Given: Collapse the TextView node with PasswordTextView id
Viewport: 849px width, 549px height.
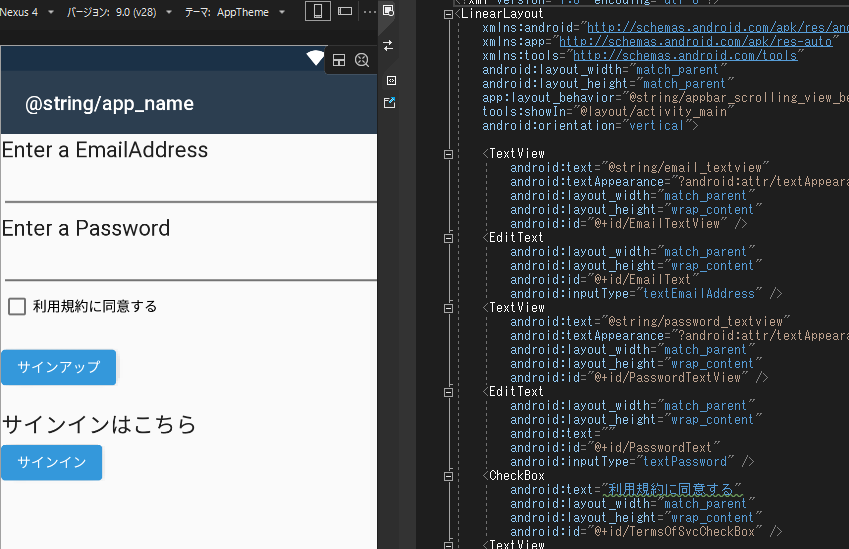Looking at the screenshot, I should (x=448, y=308).
